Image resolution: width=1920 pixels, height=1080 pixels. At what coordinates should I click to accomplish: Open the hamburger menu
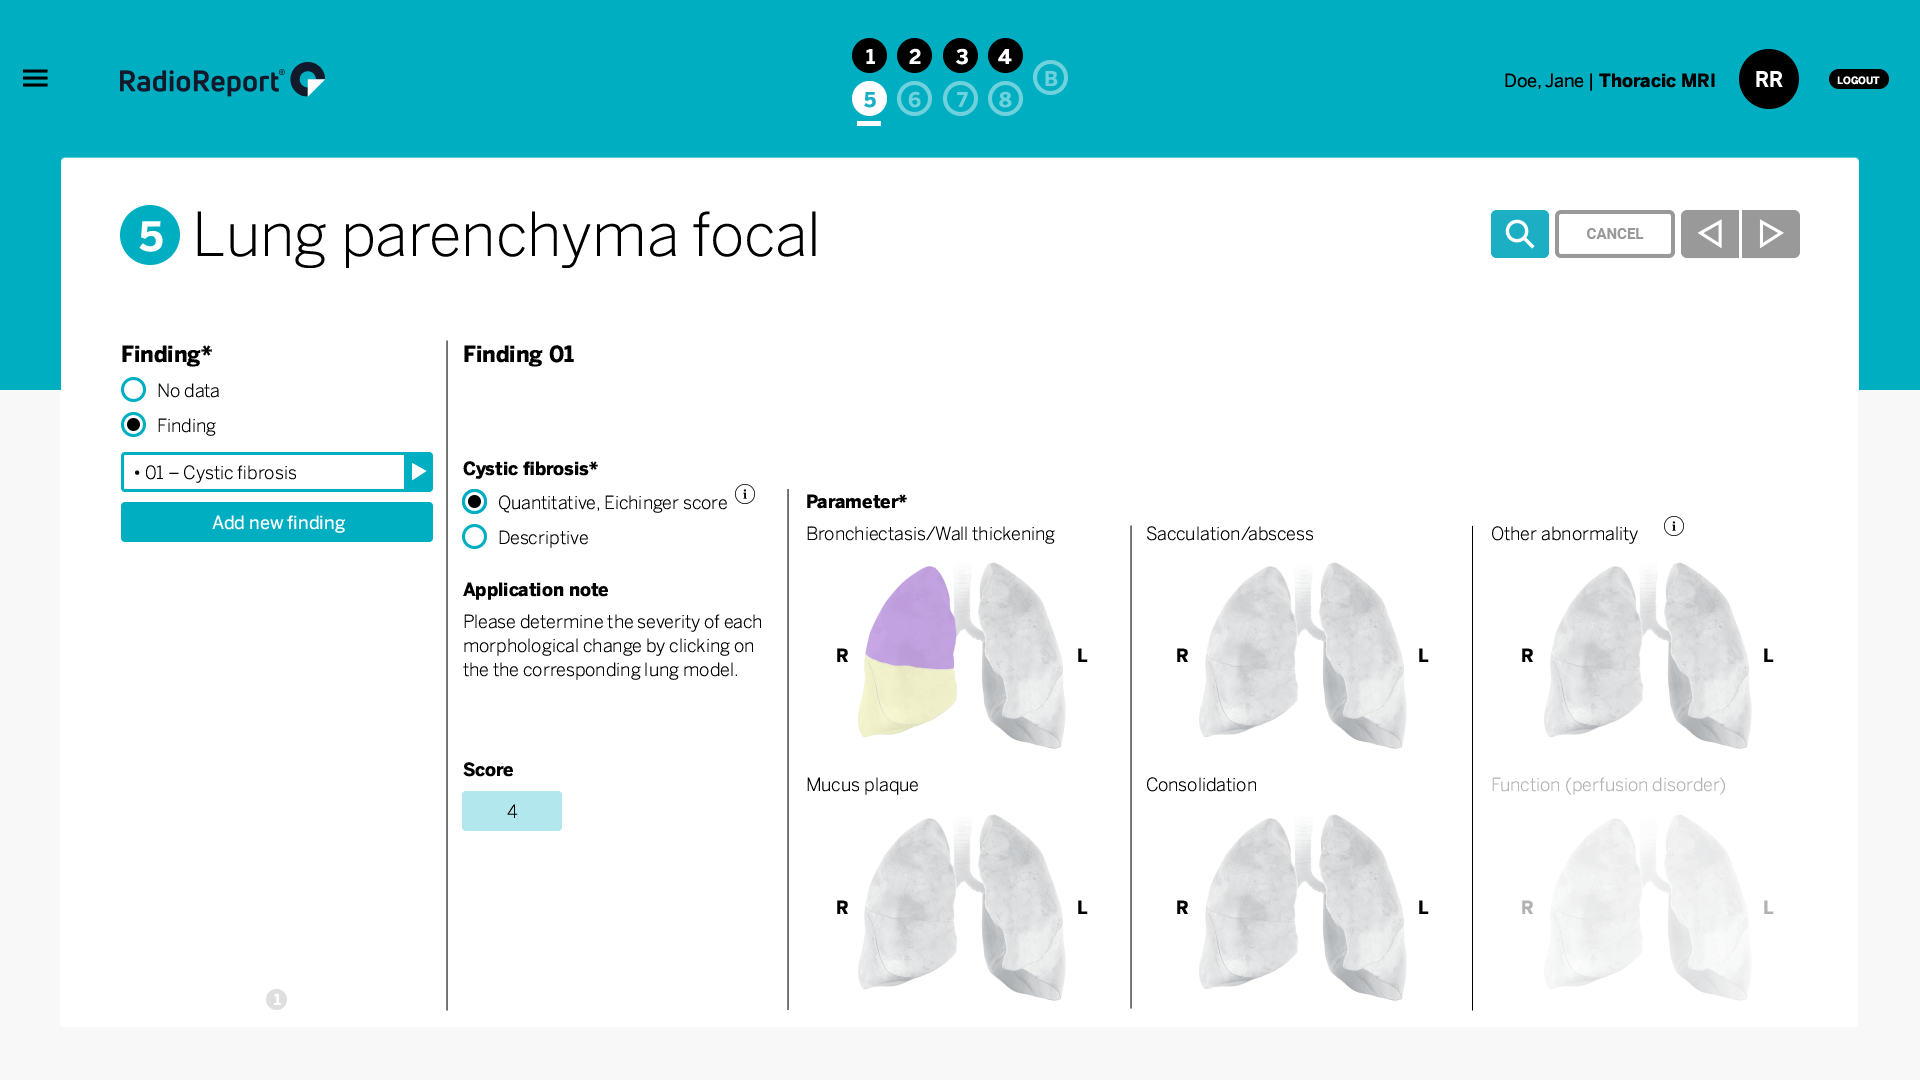pyautogui.click(x=35, y=78)
